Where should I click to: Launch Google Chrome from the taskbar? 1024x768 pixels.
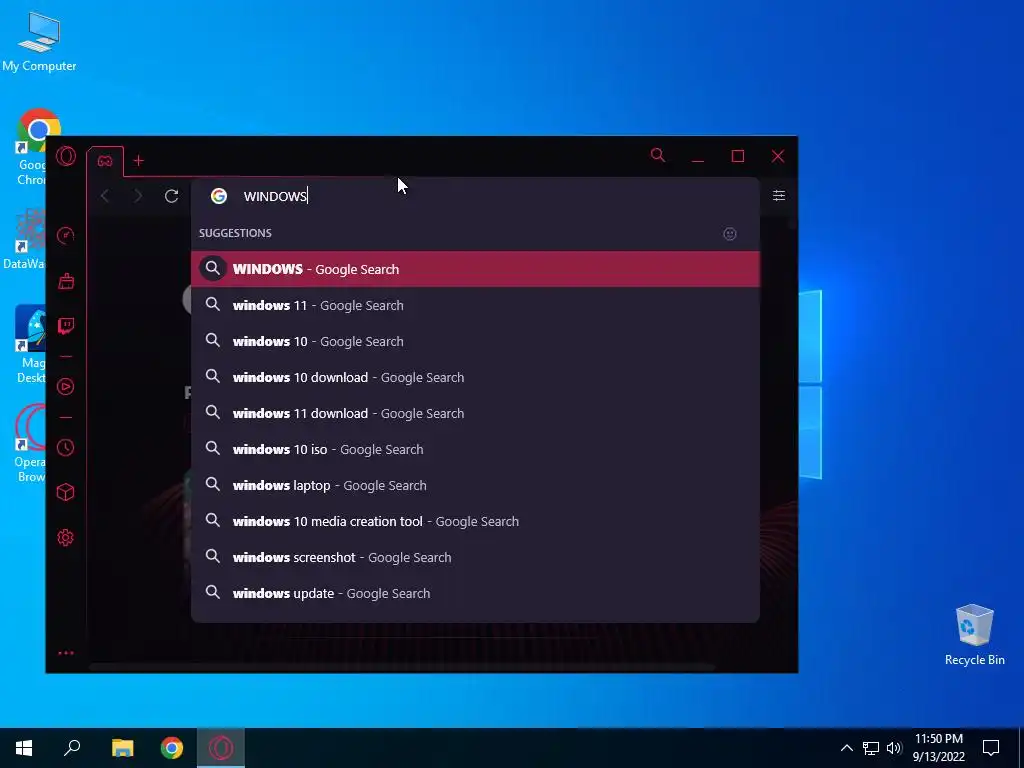coord(172,748)
